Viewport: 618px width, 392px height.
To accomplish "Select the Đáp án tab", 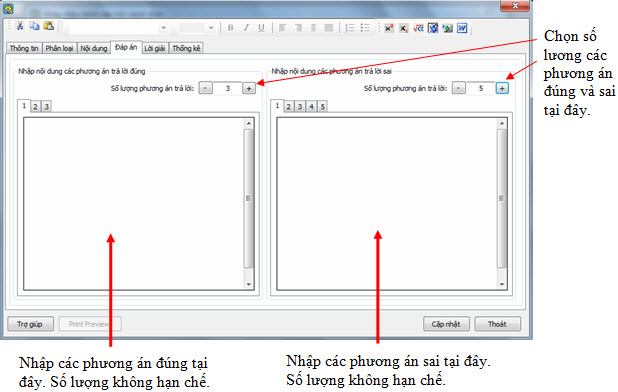I will (126, 47).
